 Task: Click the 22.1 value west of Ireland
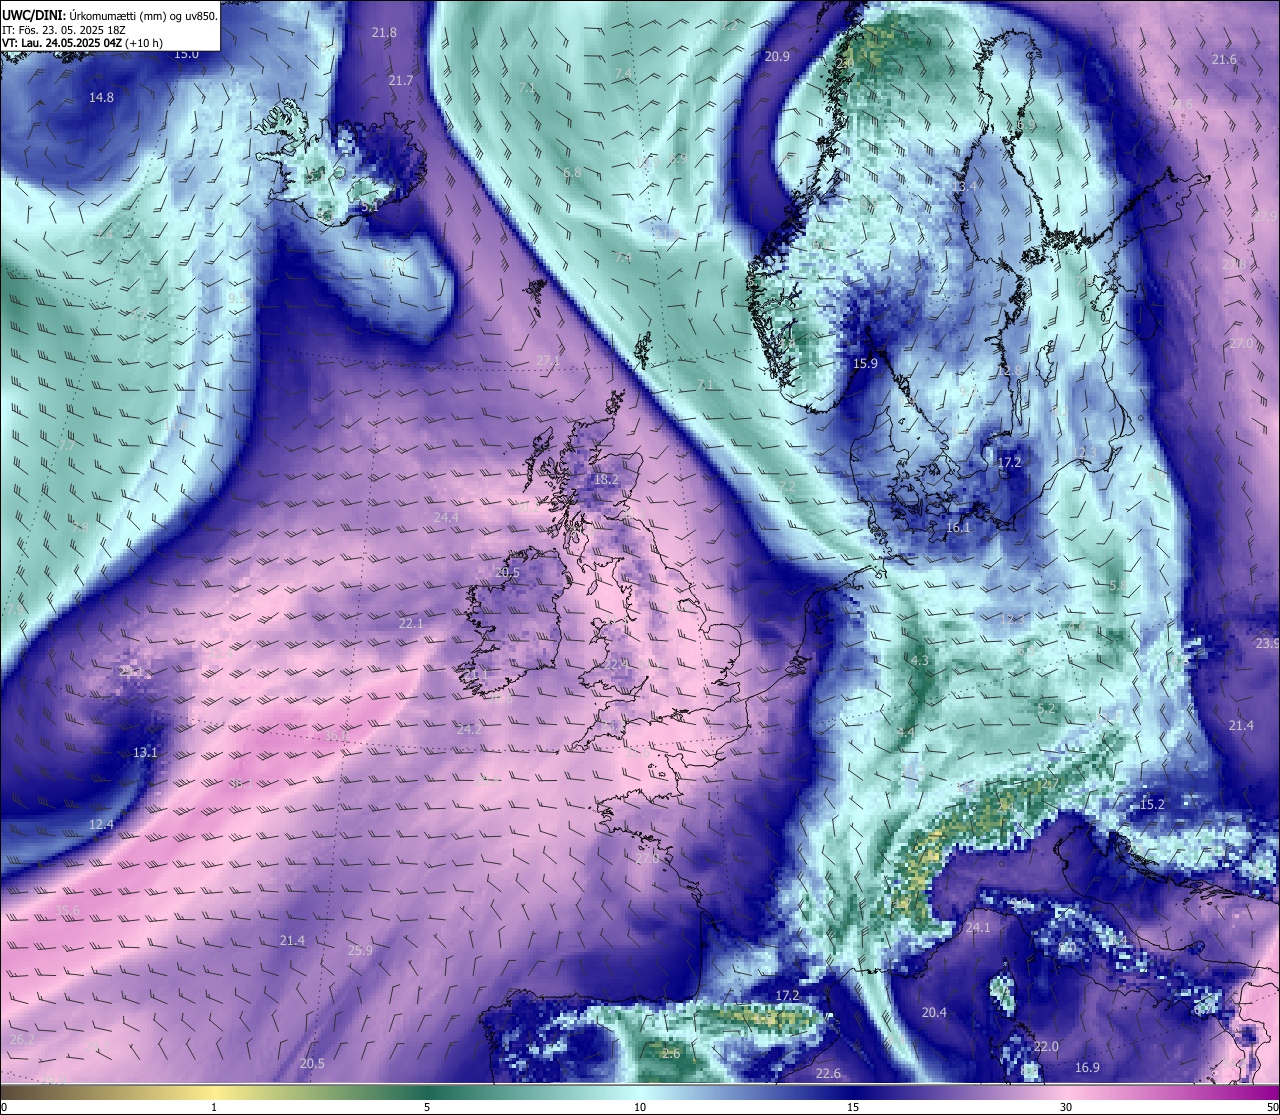click(x=411, y=624)
